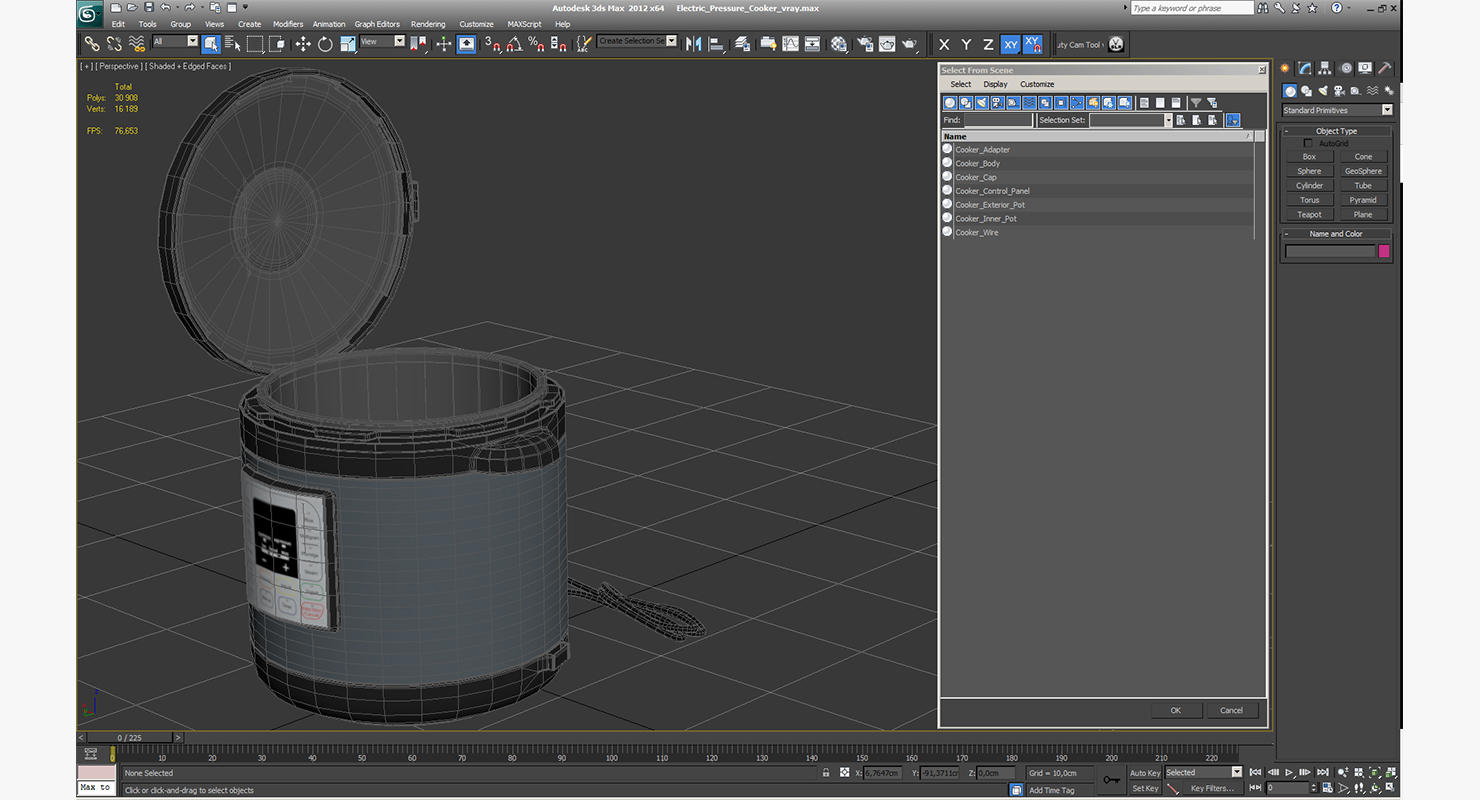The width and height of the screenshot is (1480, 800).
Task: Open Customize menu in Select From Scene dialog
Action: (x=1037, y=84)
